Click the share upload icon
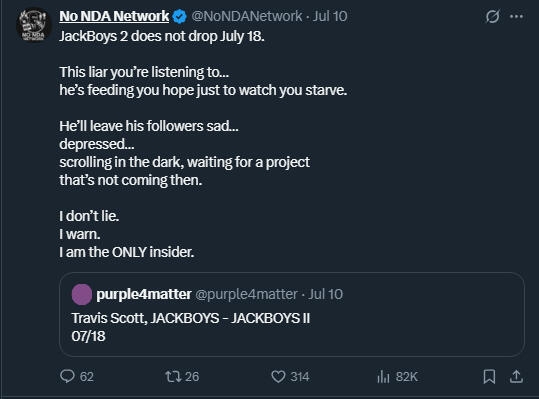Image resolution: width=539 pixels, height=399 pixels. pos(516,376)
